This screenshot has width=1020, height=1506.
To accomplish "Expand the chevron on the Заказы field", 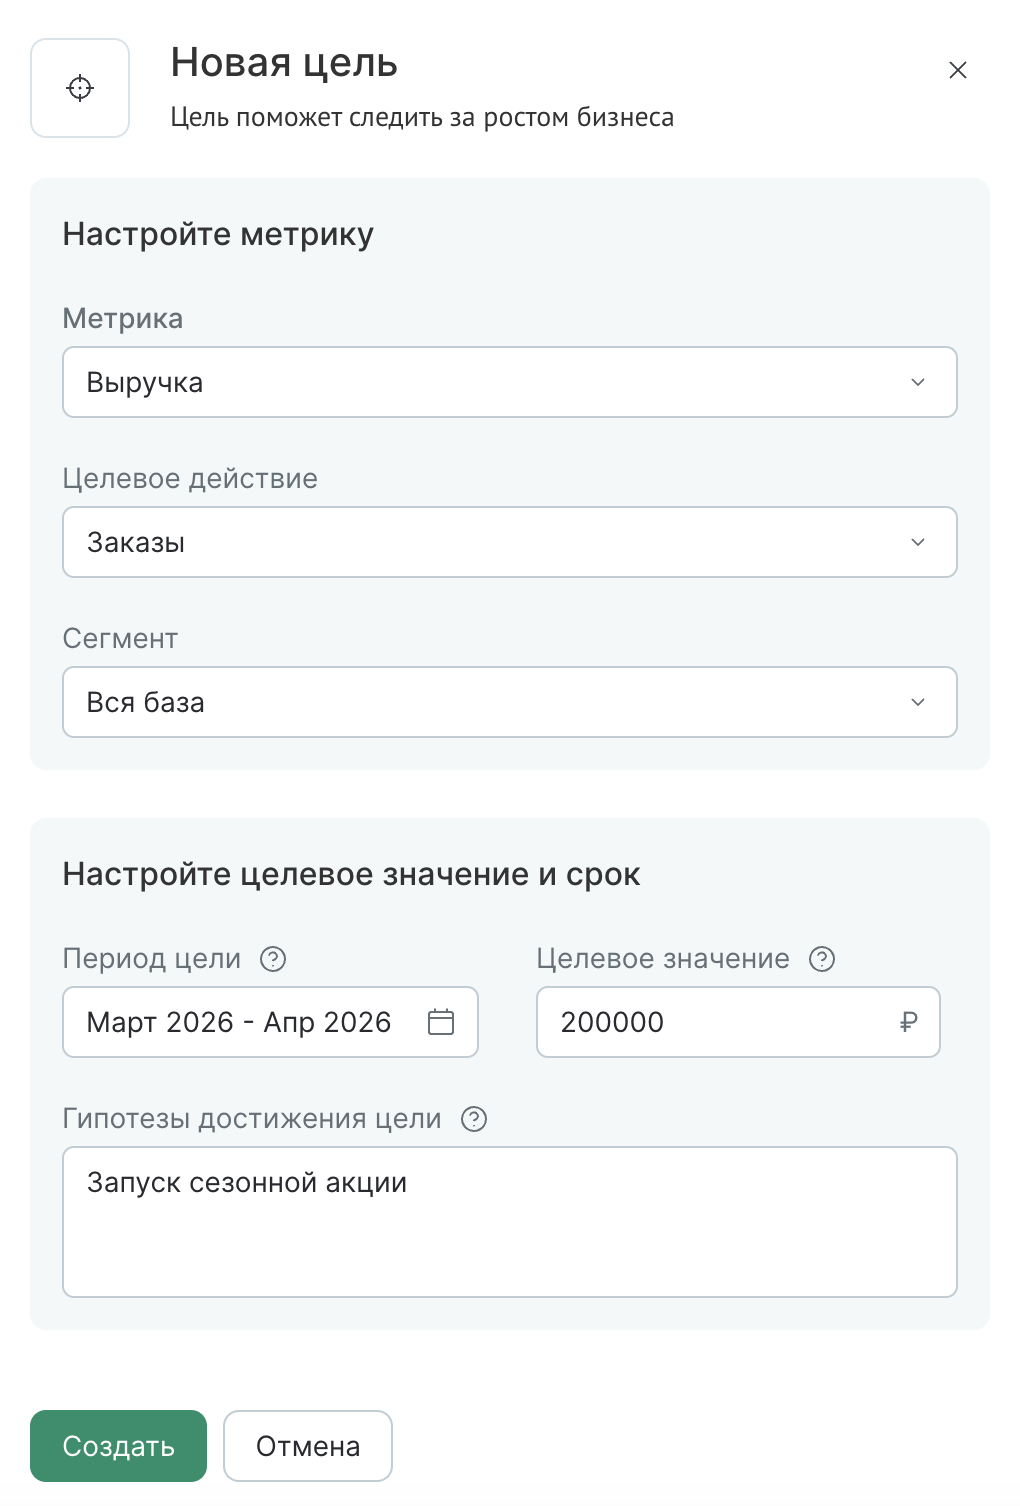I will [x=916, y=542].
